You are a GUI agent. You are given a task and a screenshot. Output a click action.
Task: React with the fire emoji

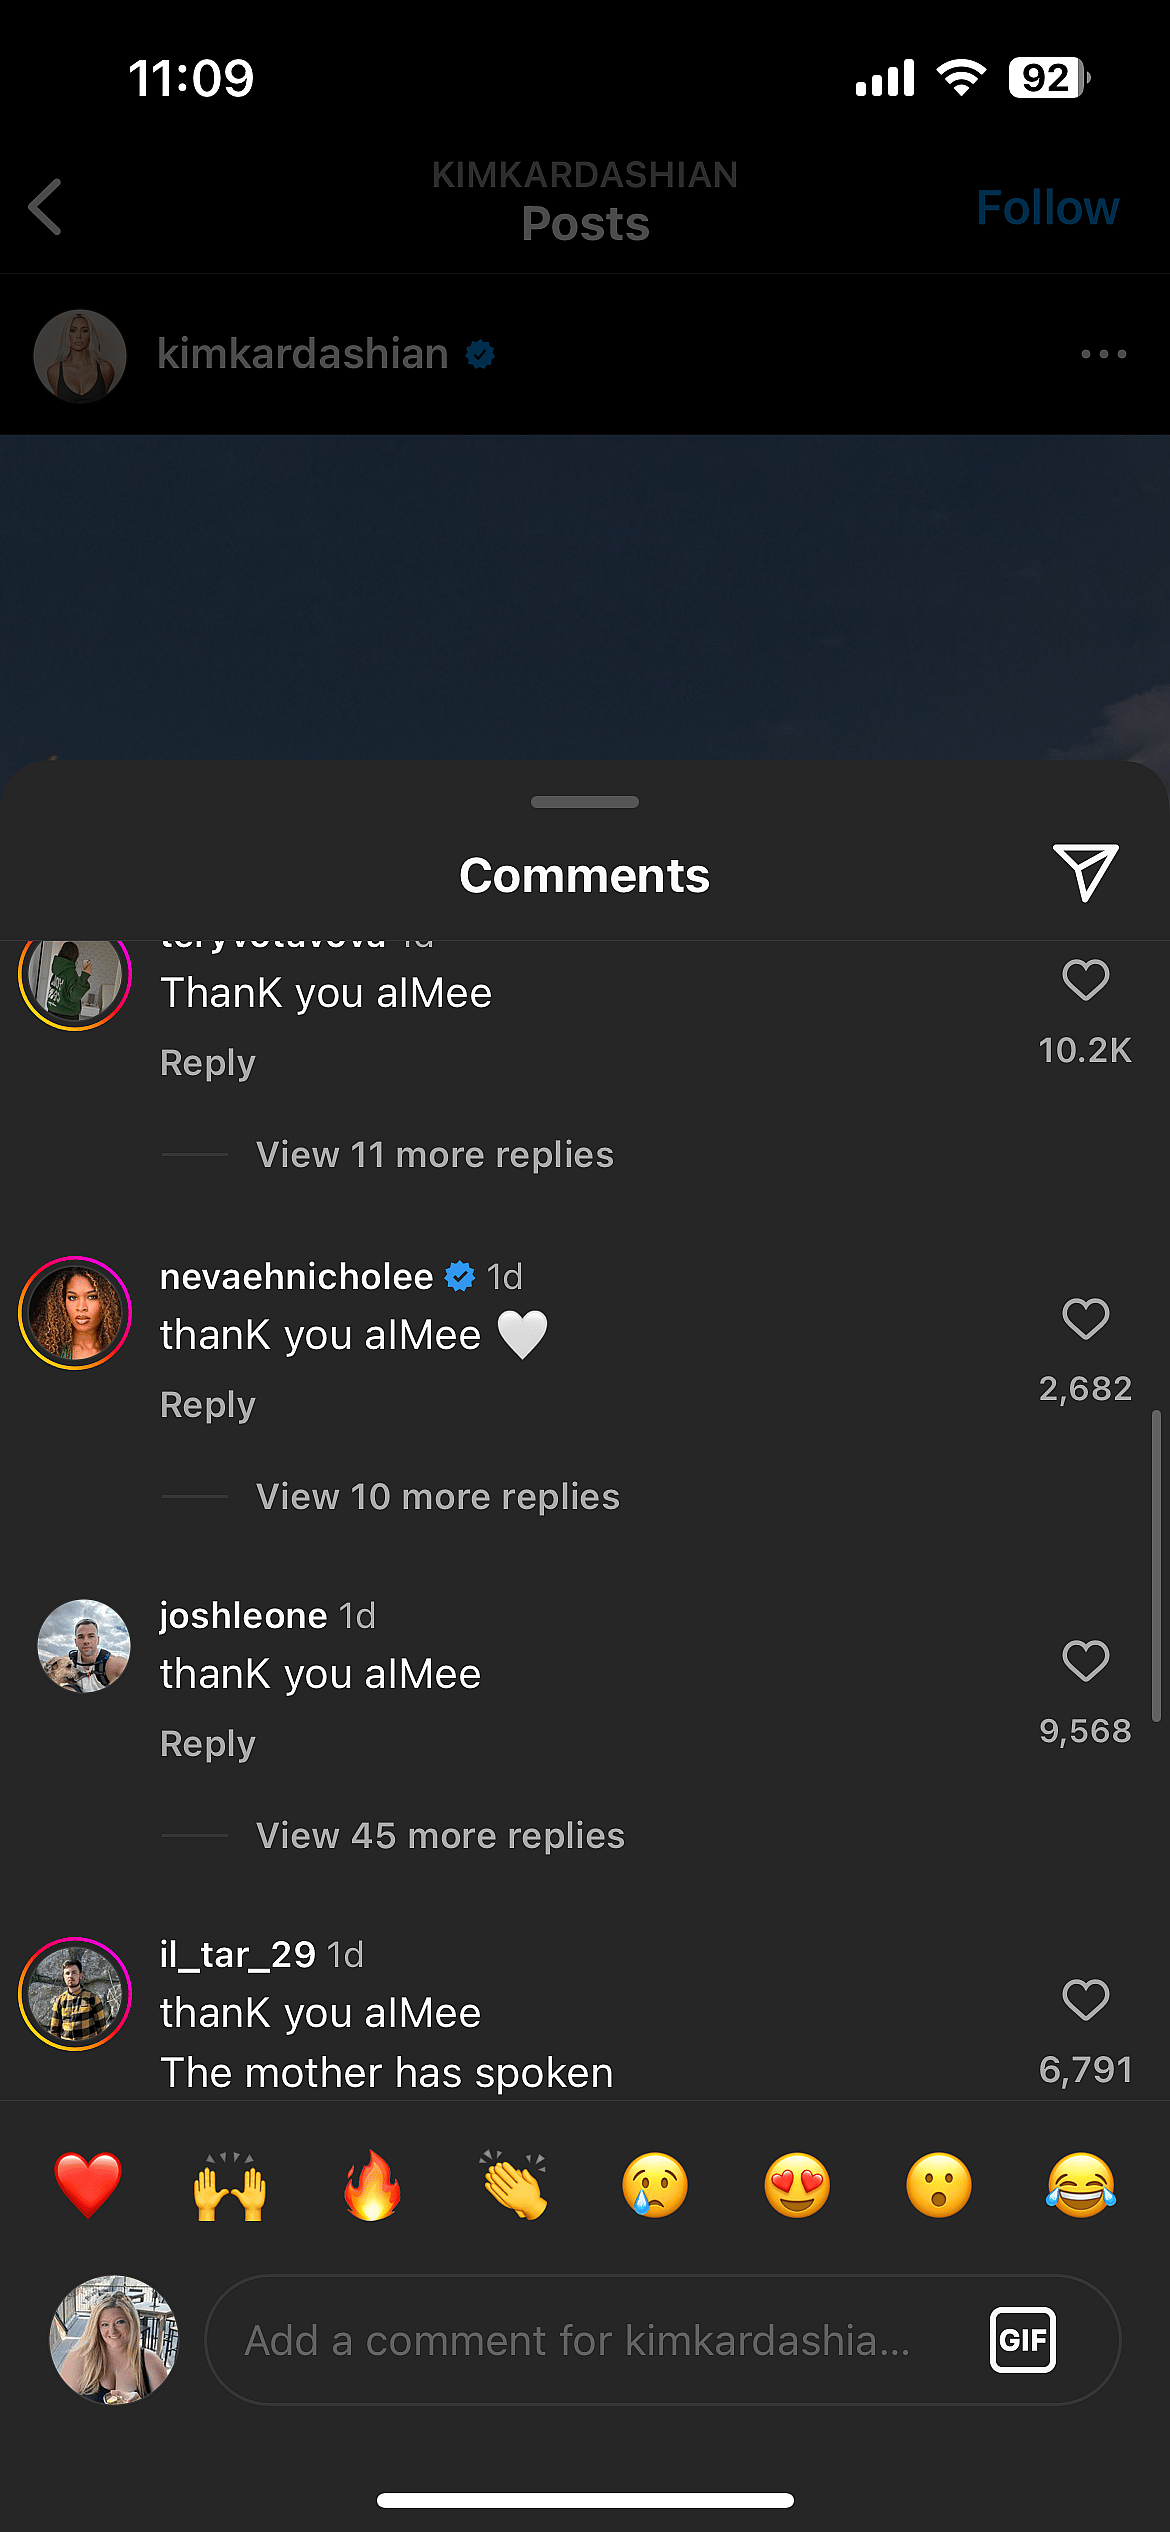pyautogui.click(x=371, y=2186)
